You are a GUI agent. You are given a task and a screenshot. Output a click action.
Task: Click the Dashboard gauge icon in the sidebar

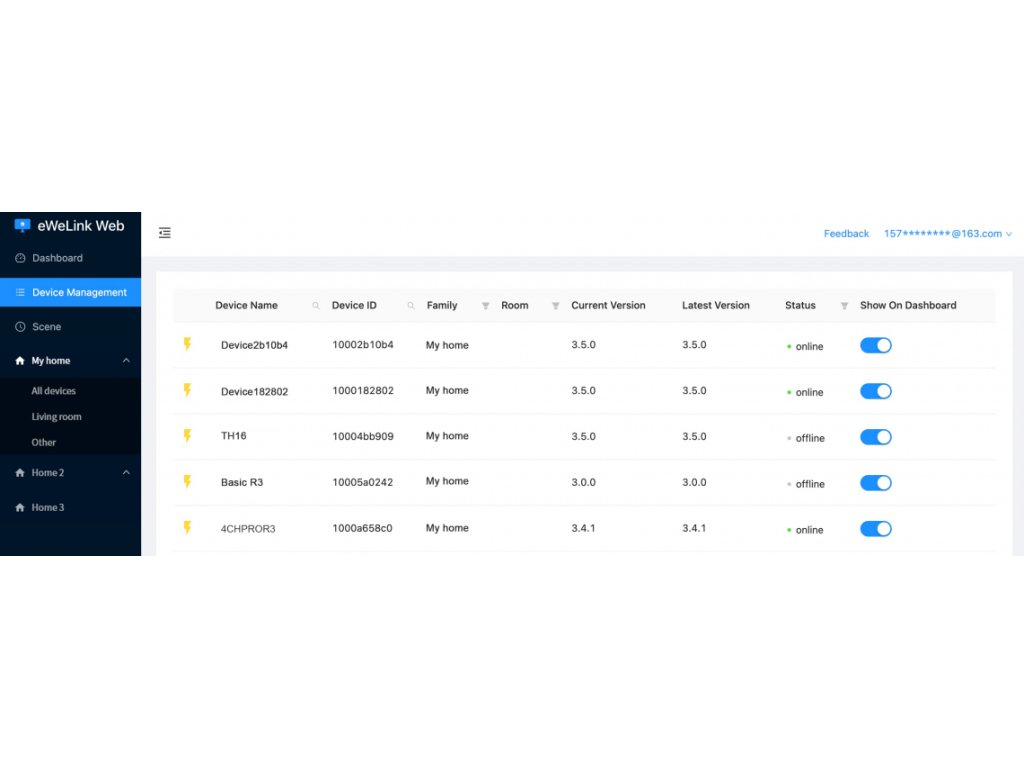coord(20,258)
